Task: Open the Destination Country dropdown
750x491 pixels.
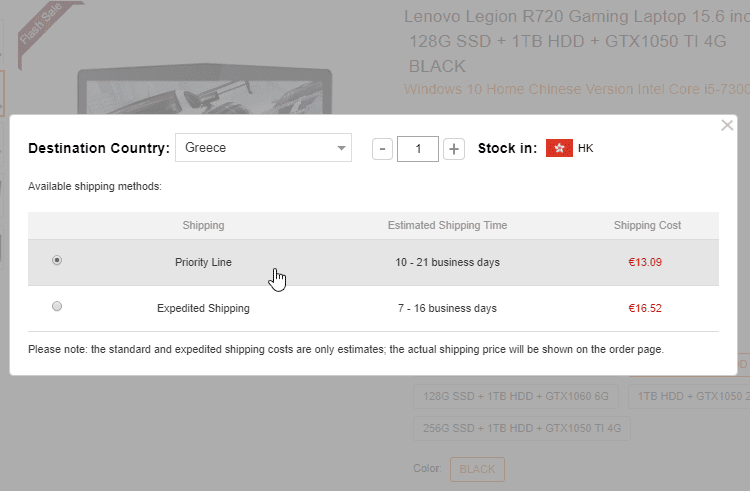Action: pos(263,148)
